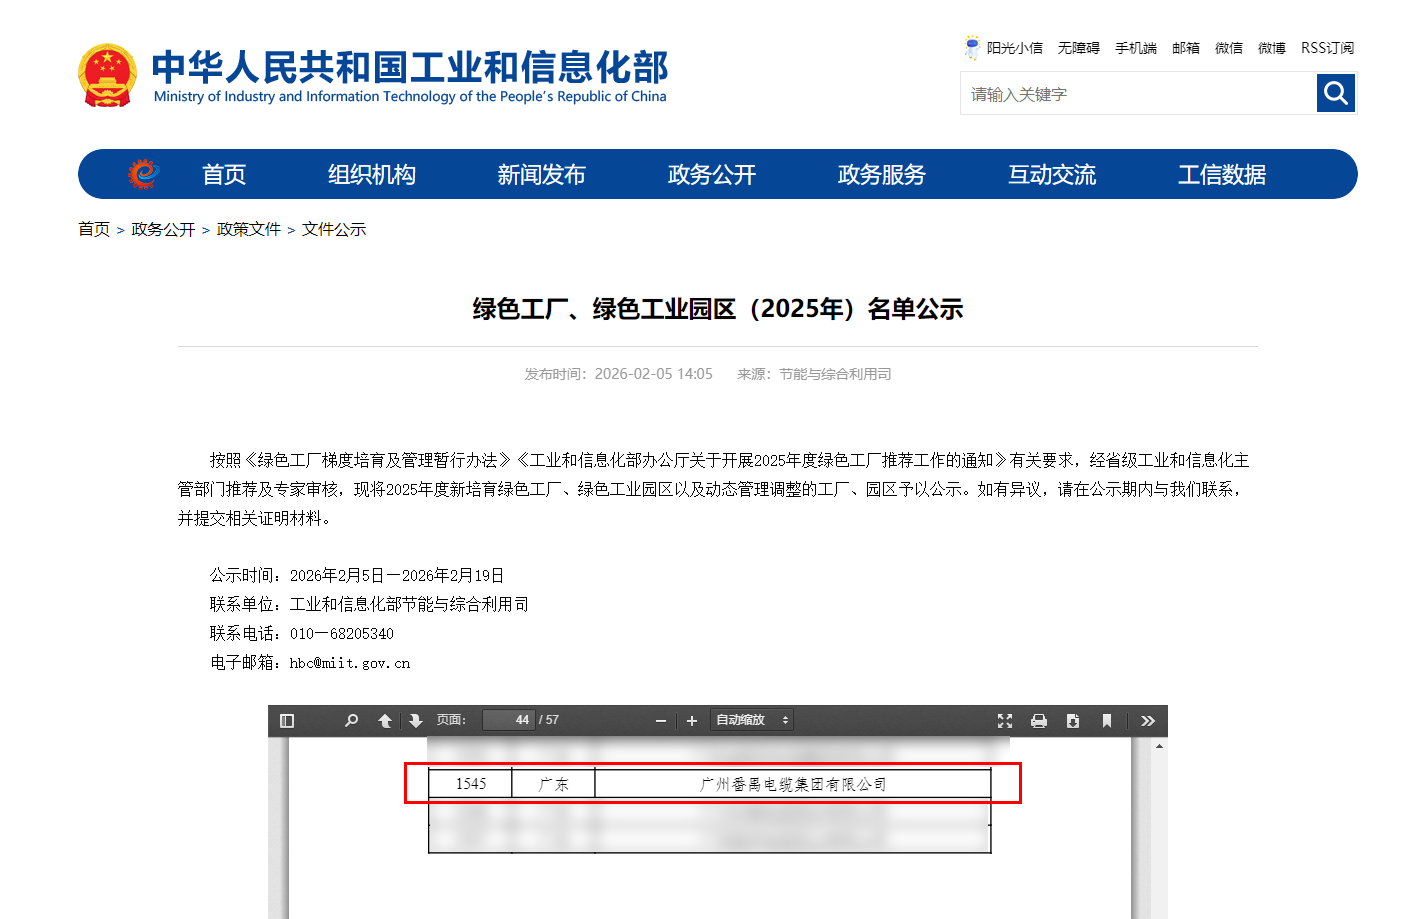The image size is (1417, 919).
Task: Toggle the PDF viewer sidebar
Action: pos(287,721)
